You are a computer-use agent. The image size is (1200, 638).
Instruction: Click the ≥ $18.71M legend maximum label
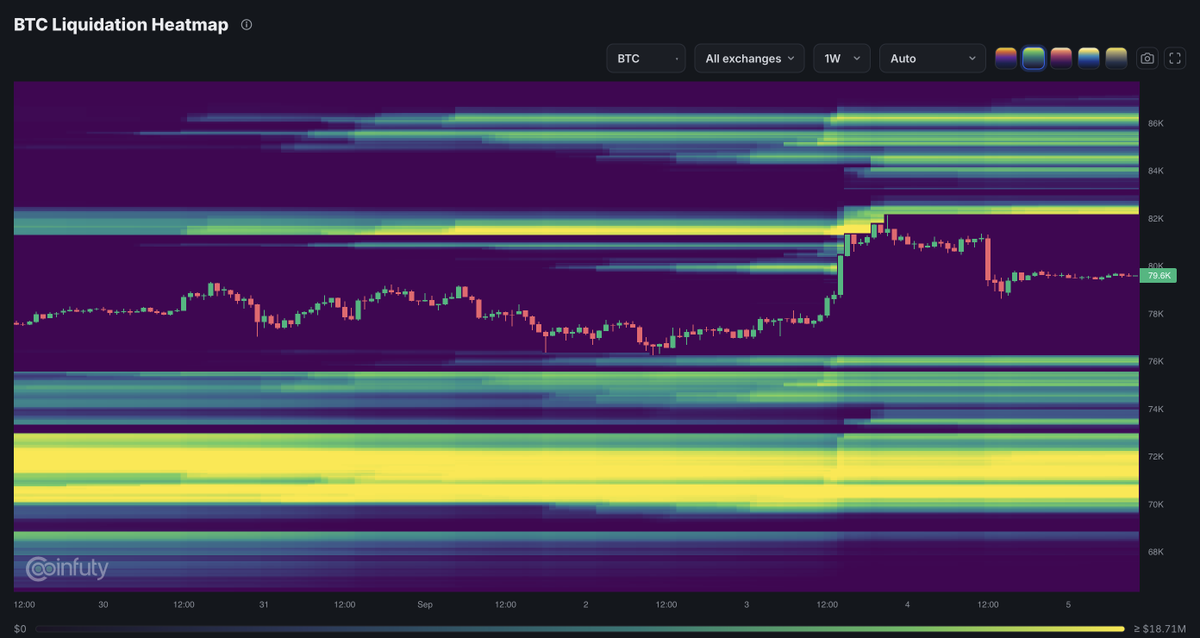point(1160,628)
